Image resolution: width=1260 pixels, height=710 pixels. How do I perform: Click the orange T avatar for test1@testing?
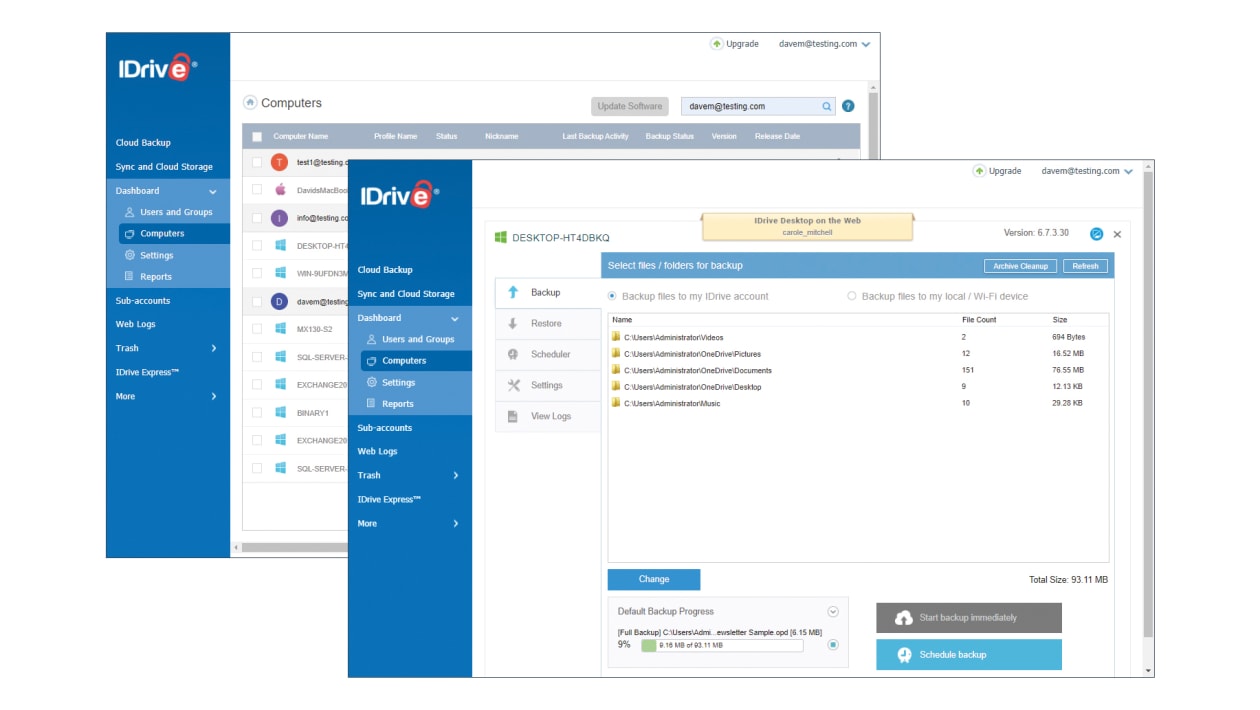[x=280, y=162]
